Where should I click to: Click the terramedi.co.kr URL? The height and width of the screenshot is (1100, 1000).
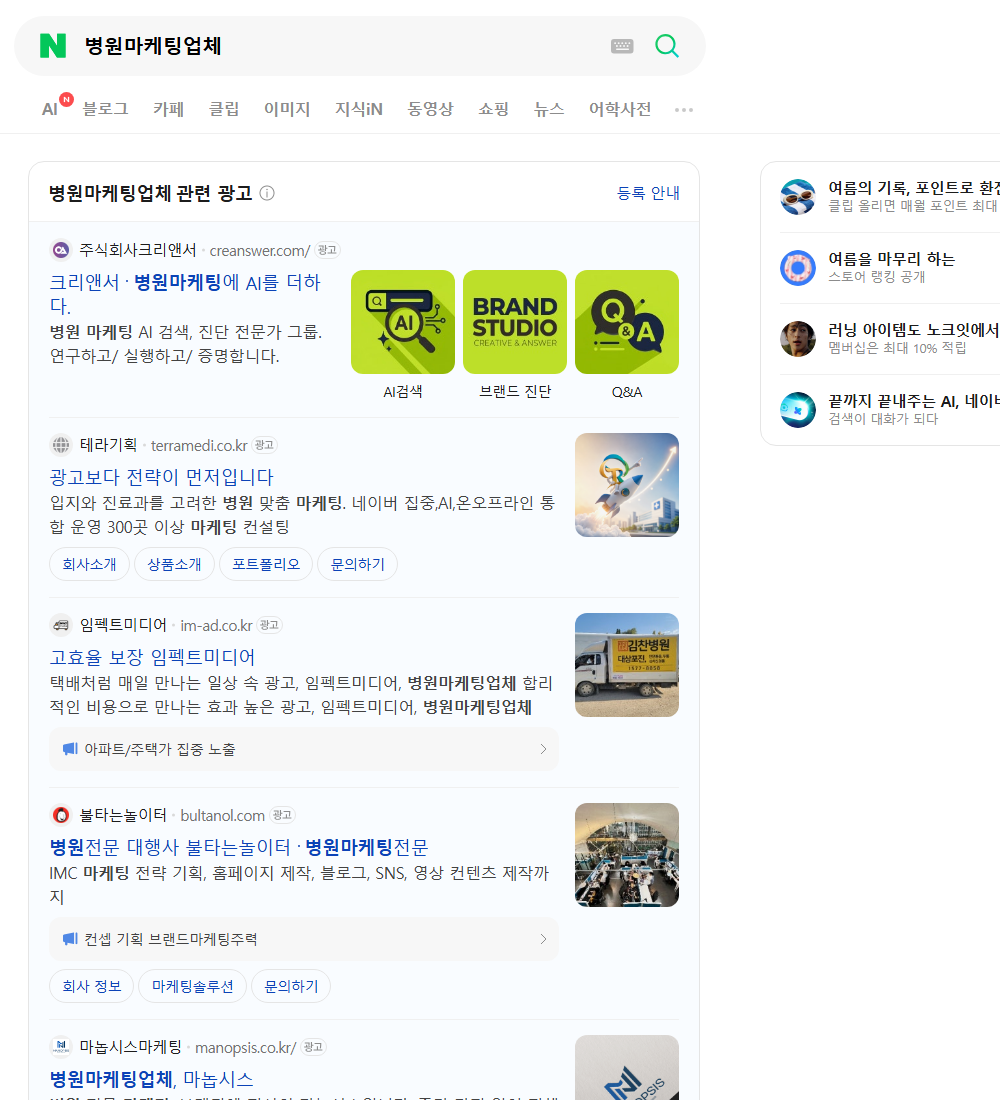199,445
